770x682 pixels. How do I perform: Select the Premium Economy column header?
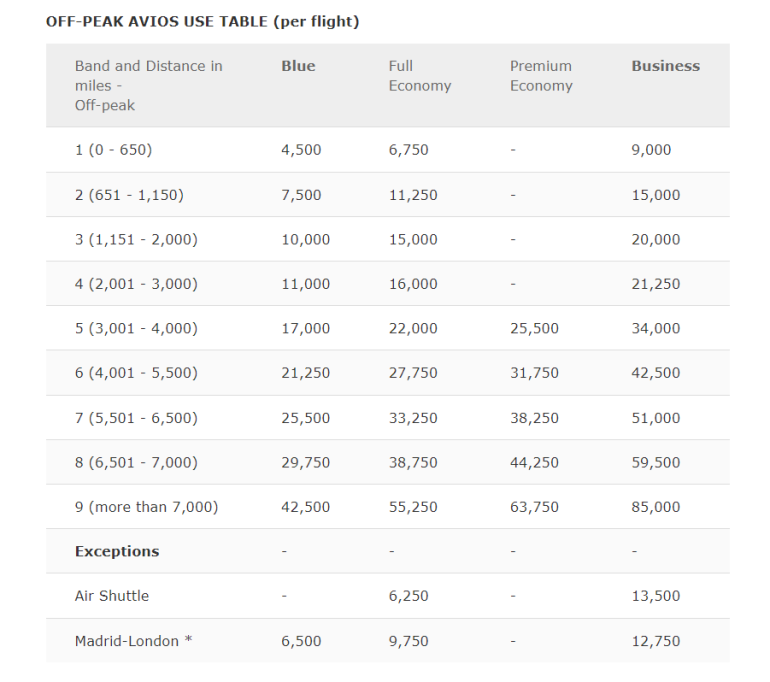coord(541,76)
